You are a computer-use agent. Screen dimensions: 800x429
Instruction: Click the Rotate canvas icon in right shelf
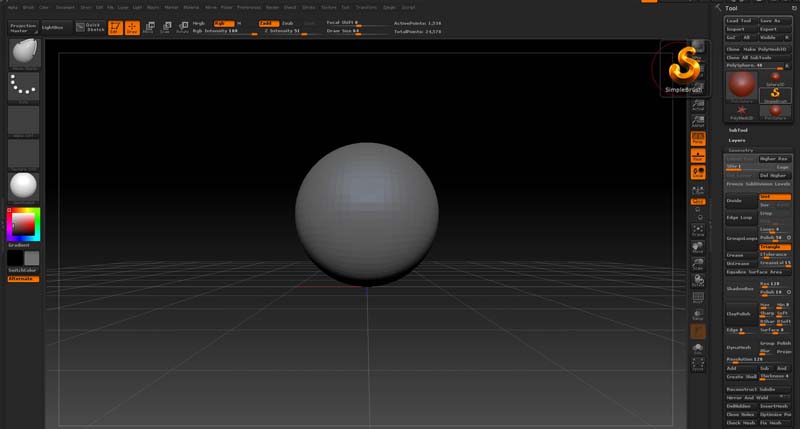(x=698, y=281)
